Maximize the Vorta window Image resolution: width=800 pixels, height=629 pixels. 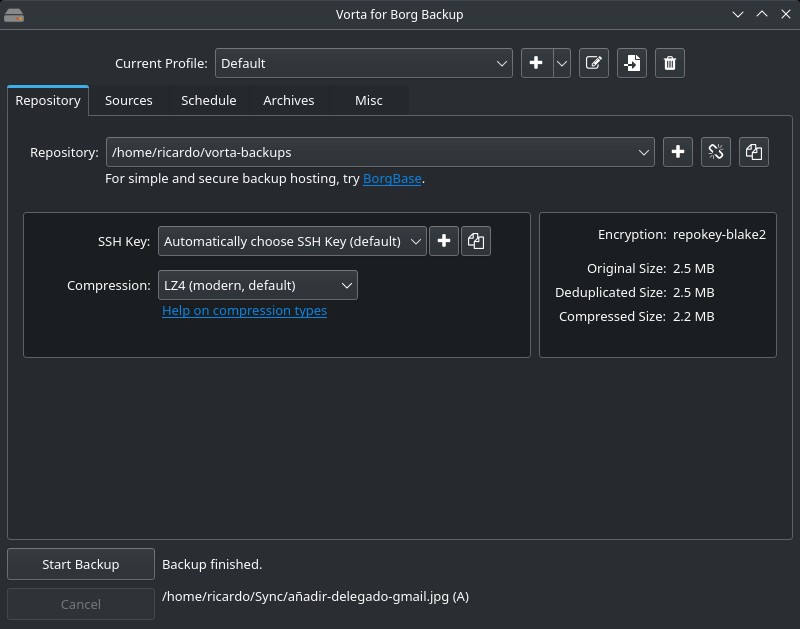click(762, 15)
